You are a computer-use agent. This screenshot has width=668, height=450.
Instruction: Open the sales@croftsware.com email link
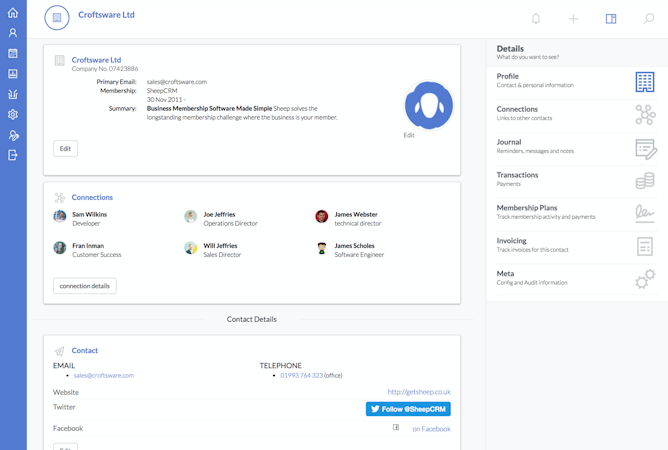pyautogui.click(x=104, y=376)
